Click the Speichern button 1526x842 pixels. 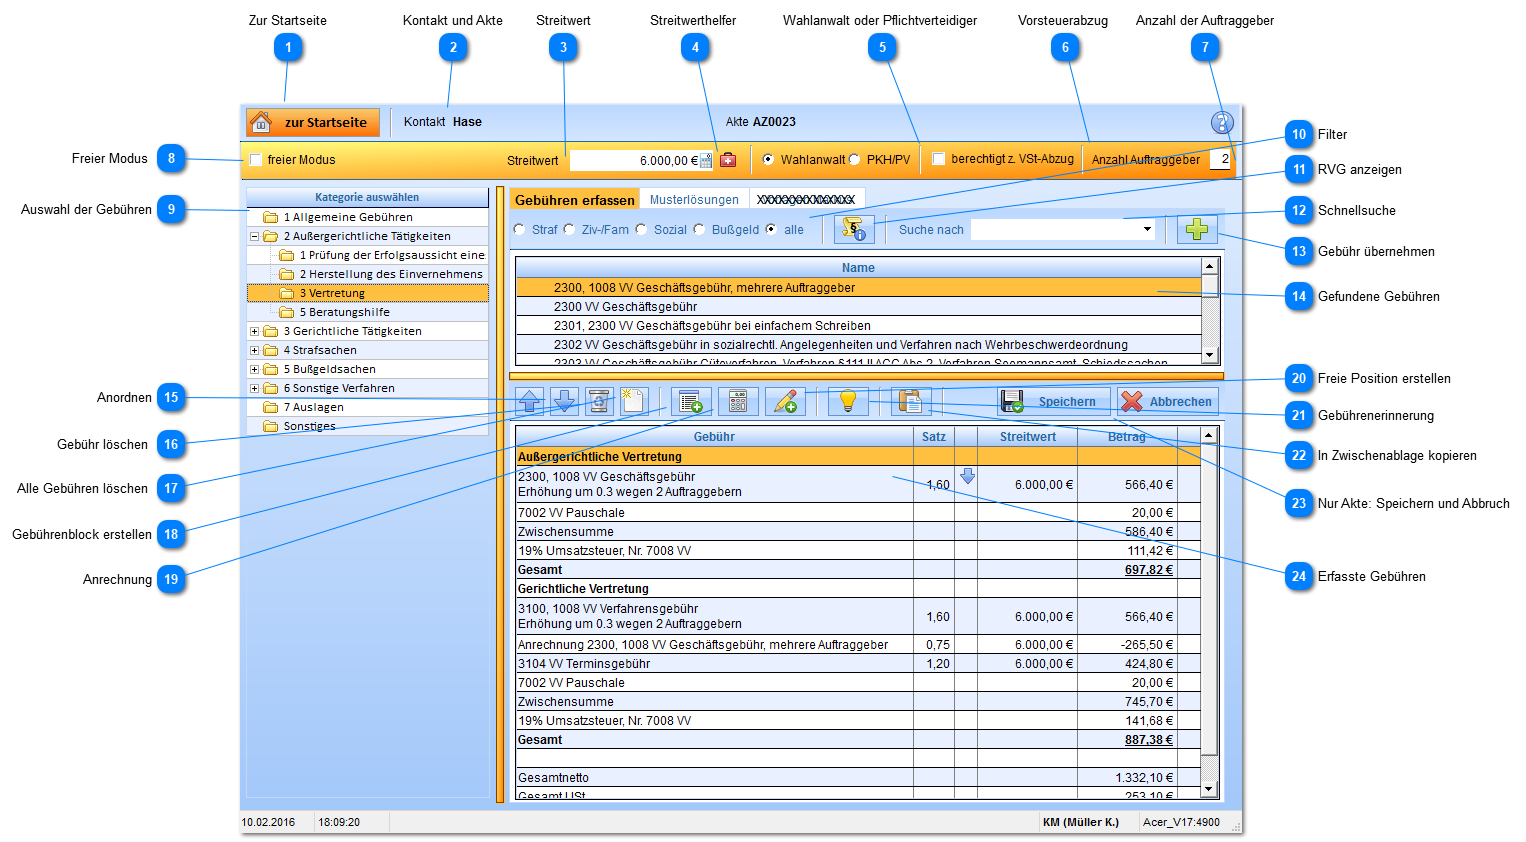pos(1054,401)
